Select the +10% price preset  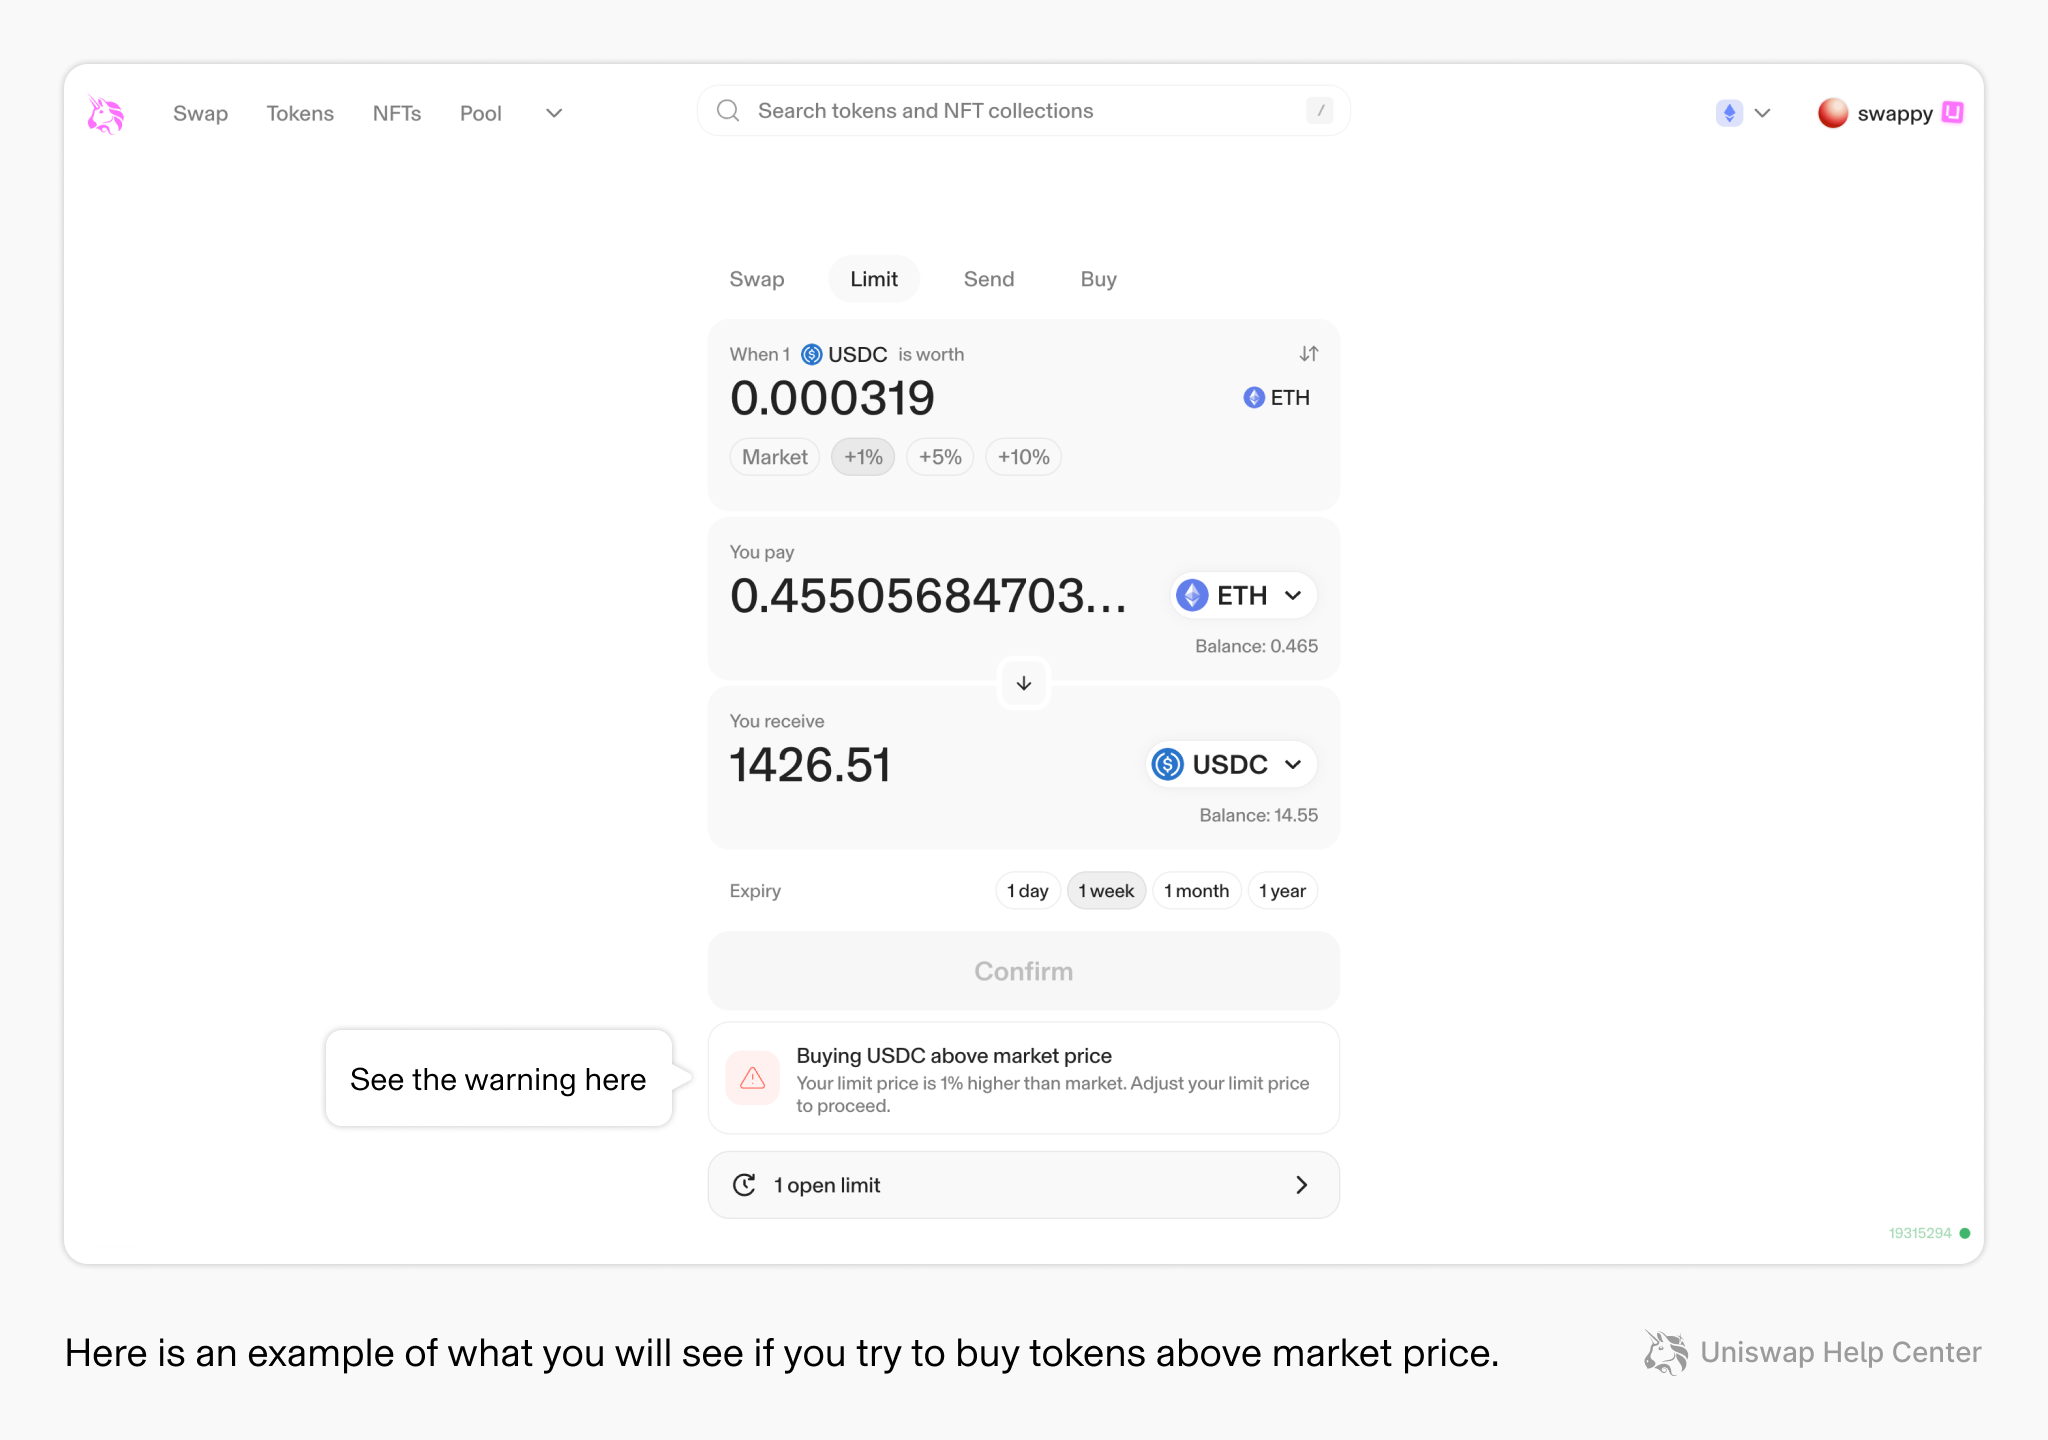pyautogui.click(x=1023, y=457)
